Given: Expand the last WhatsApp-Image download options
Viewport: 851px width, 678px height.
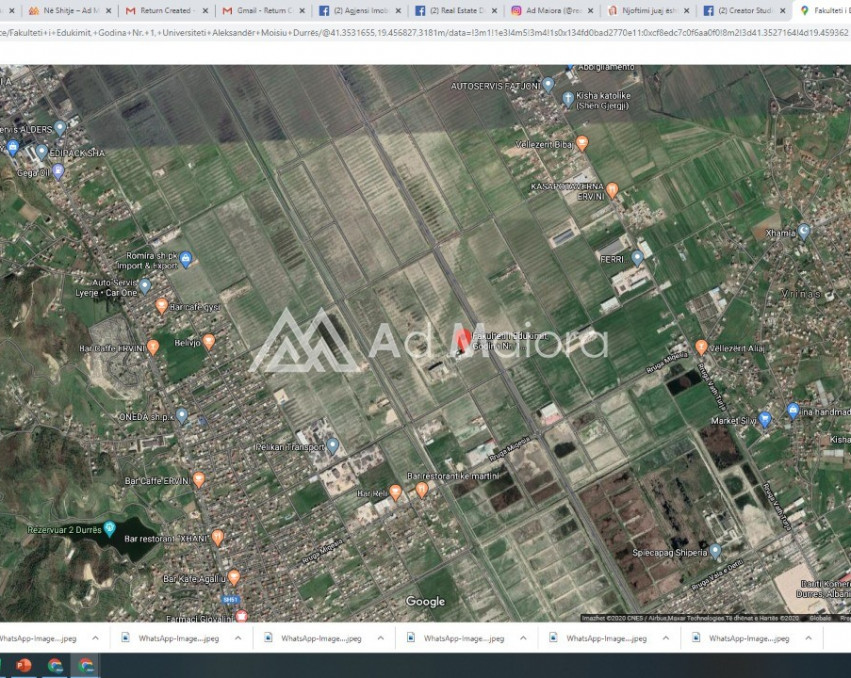Looking at the screenshot, I should (808, 637).
